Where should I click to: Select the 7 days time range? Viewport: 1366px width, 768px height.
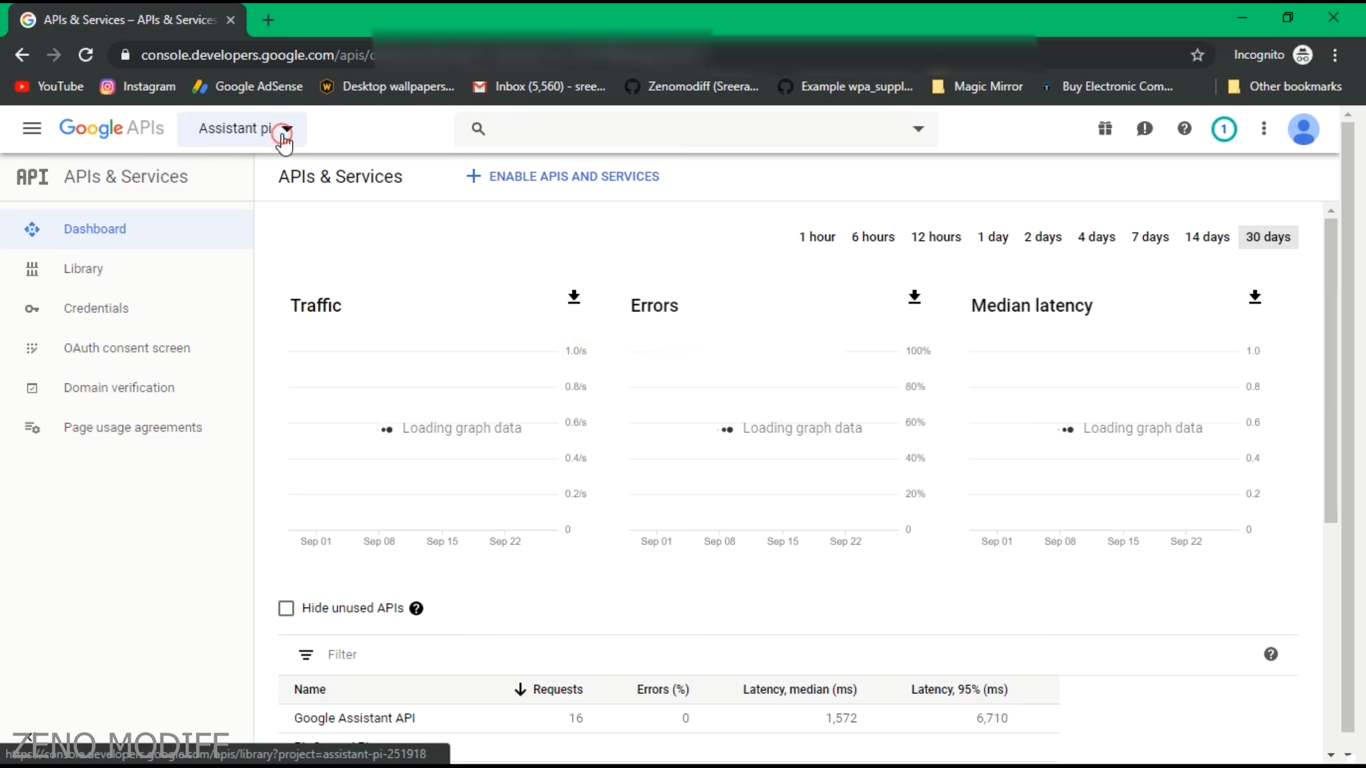click(1150, 237)
